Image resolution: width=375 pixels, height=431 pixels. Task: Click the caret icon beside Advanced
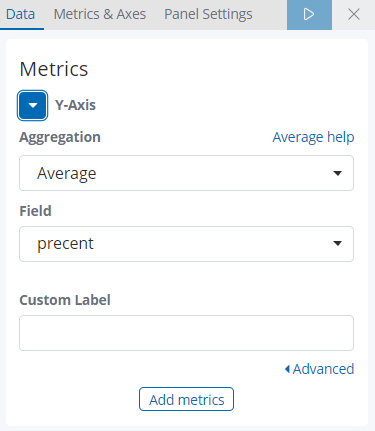pos(287,369)
